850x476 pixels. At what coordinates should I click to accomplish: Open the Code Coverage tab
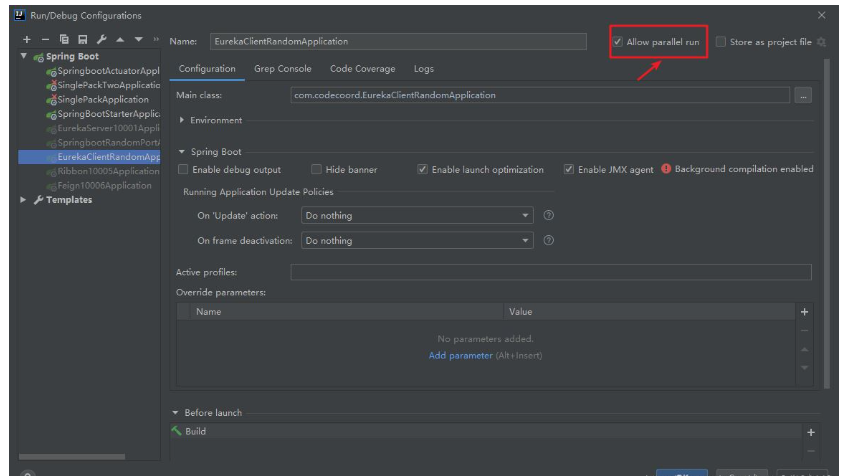362,69
